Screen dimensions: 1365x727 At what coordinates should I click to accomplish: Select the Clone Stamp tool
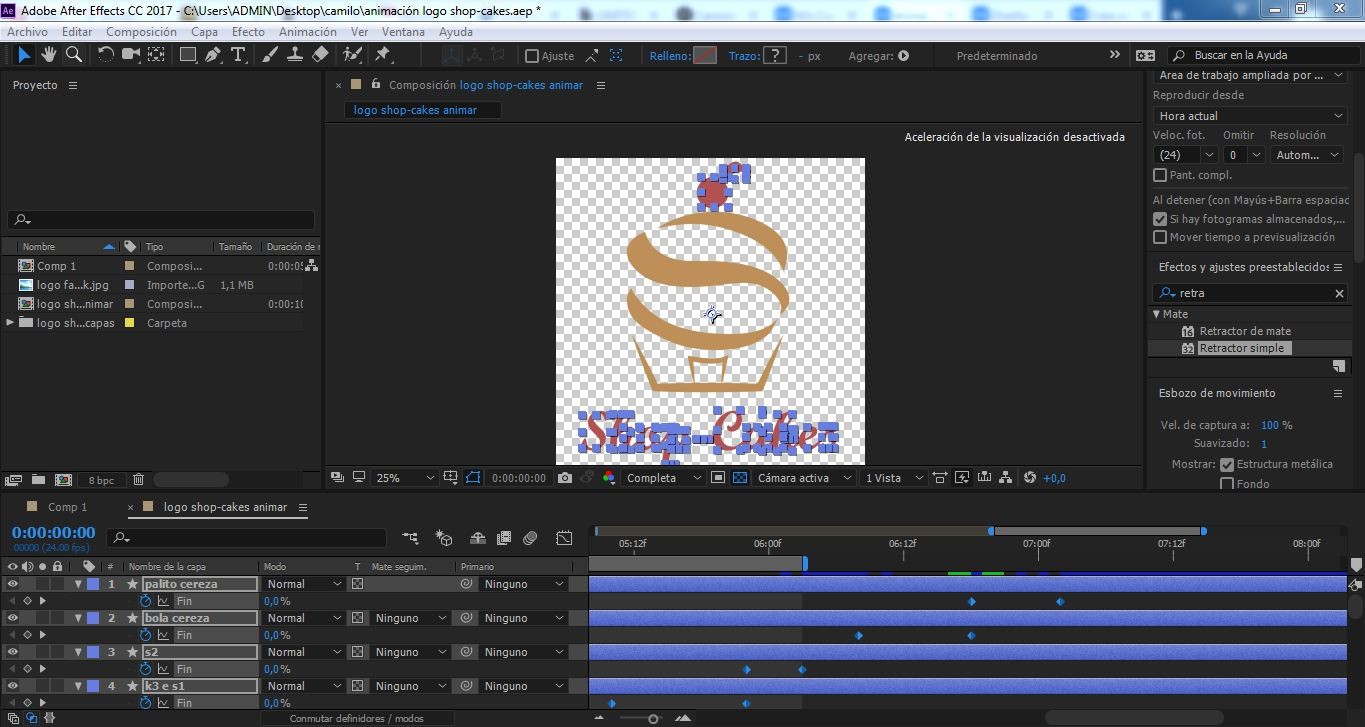[x=295, y=55]
